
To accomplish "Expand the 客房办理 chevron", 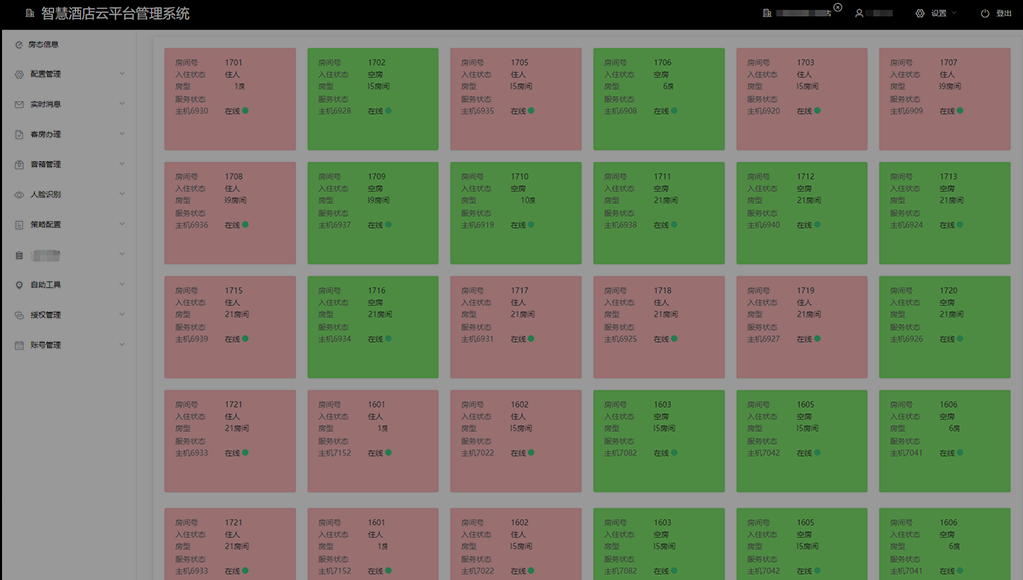I will tap(122, 134).
